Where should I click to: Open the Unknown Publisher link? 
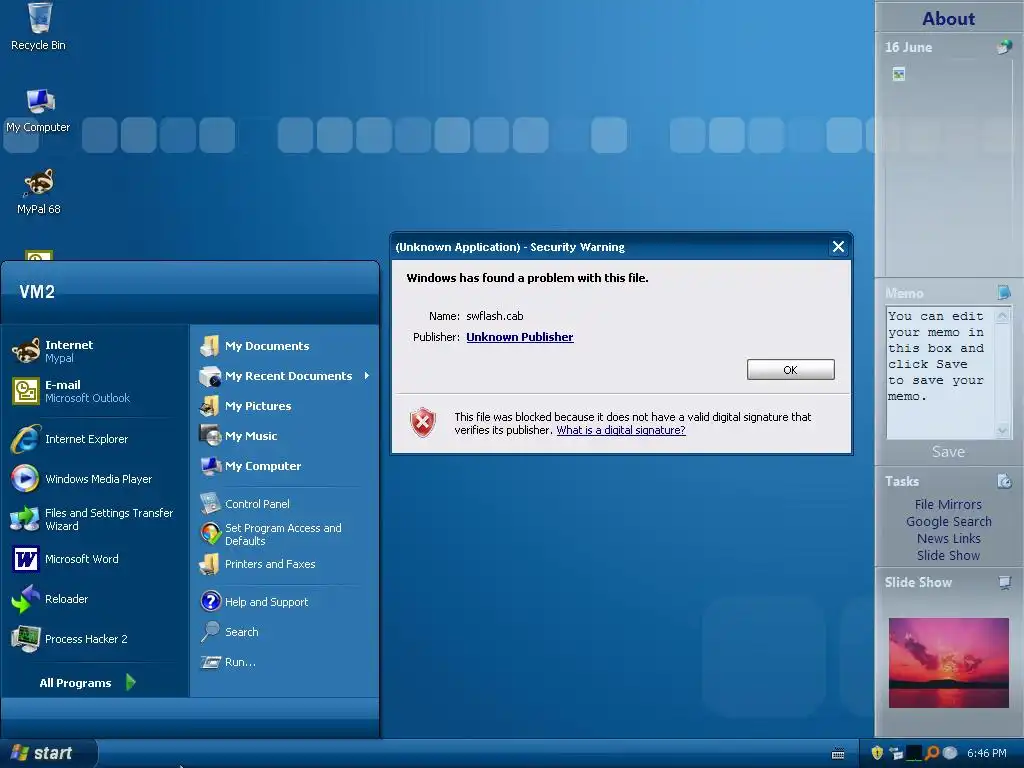(520, 337)
